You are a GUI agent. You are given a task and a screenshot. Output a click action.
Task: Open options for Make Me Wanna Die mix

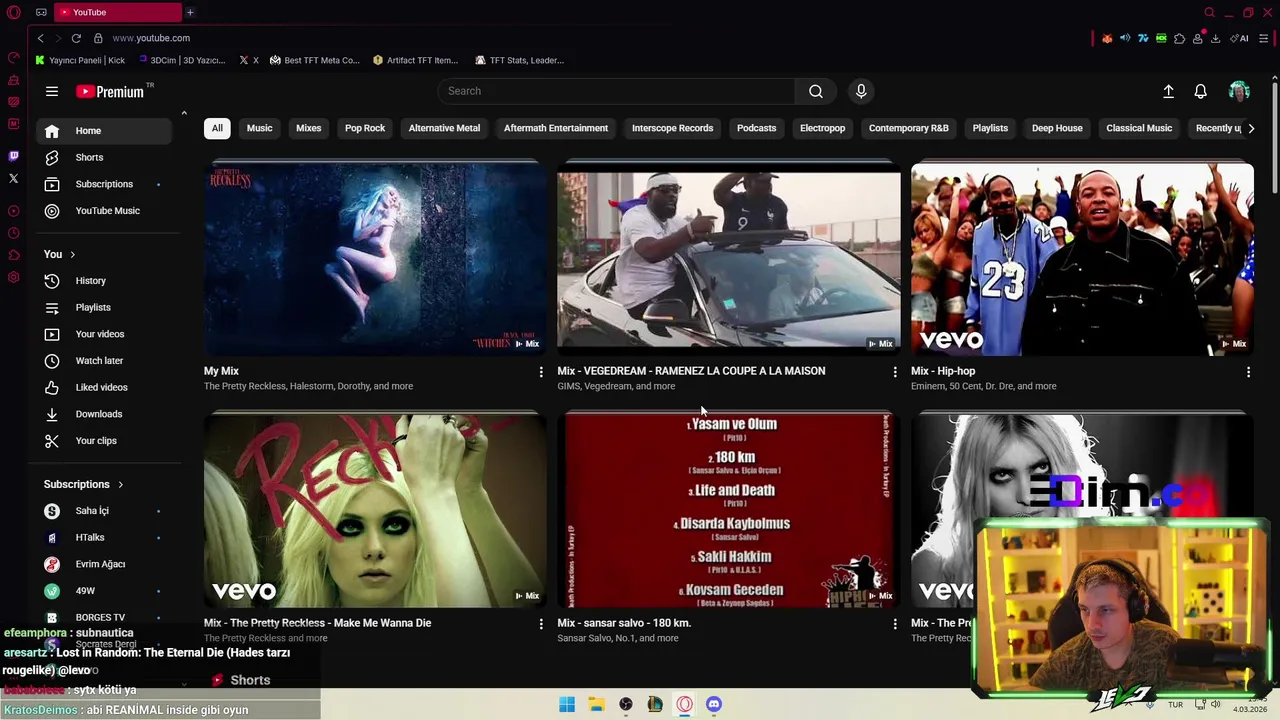[x=541, y=624]
